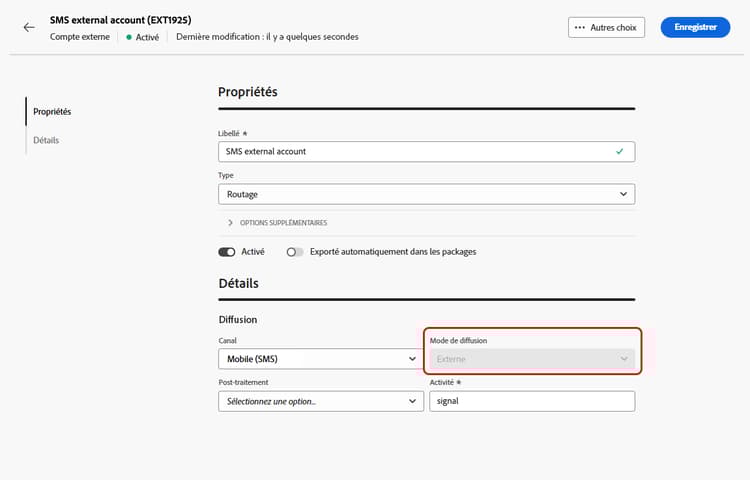Viewport: 750px width, 480px height.
Task: Click into the Libellé text field
Action: coord(410,151)
